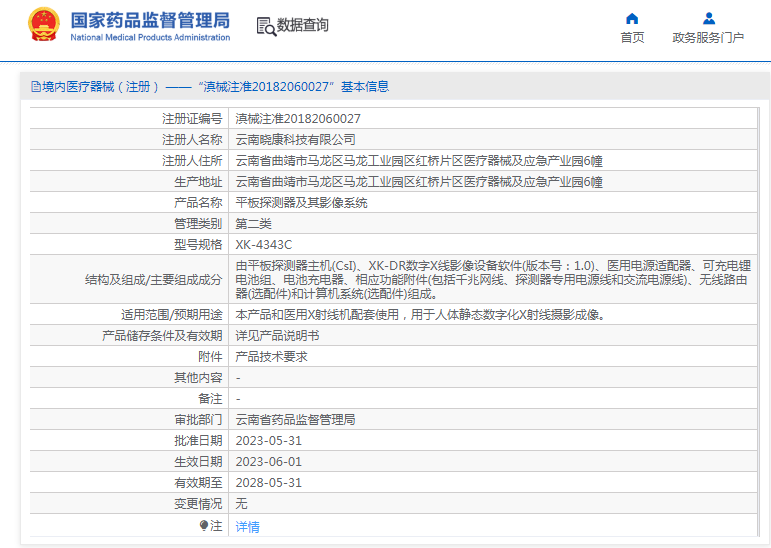Click 无 in 变更情况 row
771x548 pixels.
click(241, 504)
